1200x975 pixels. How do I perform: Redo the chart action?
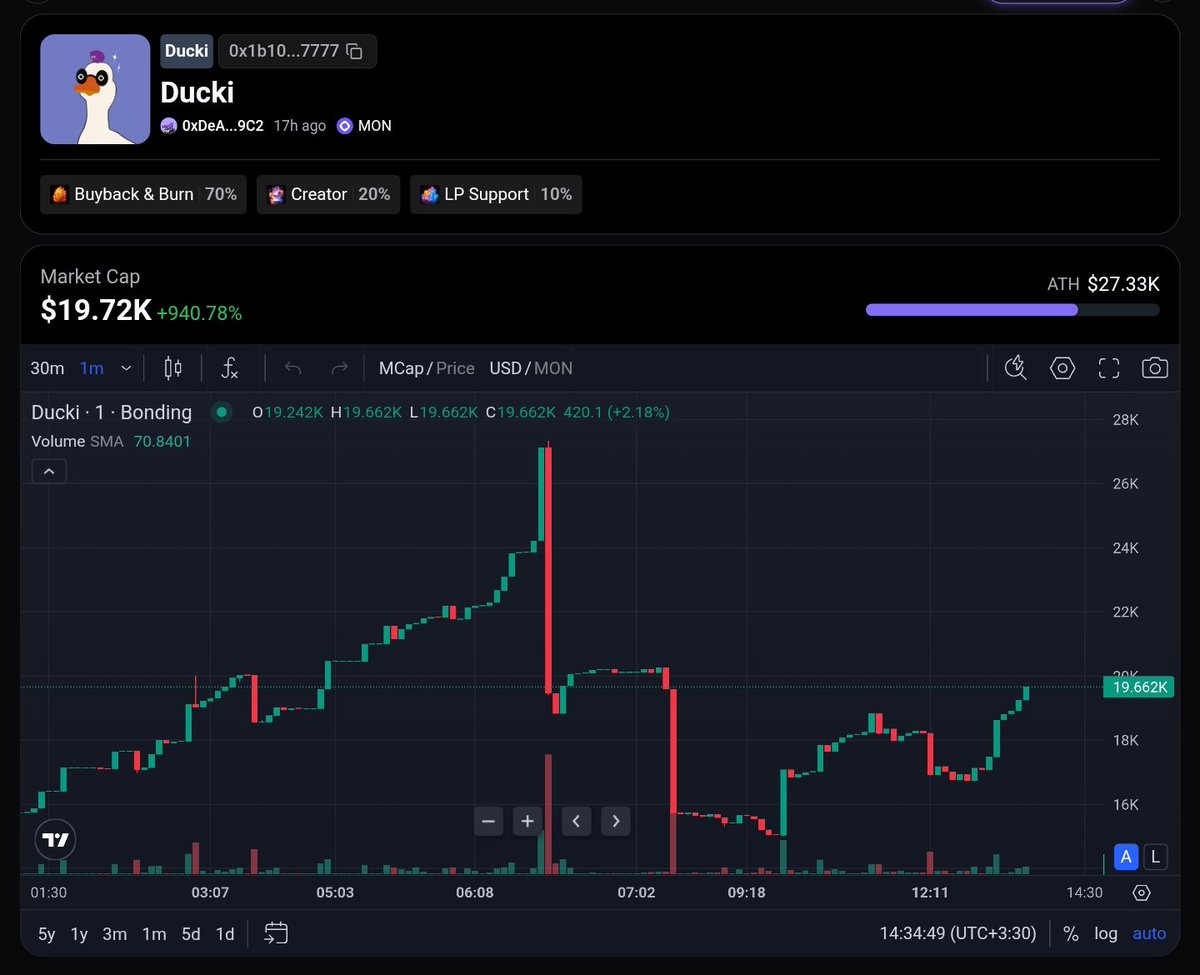[340, 368]
